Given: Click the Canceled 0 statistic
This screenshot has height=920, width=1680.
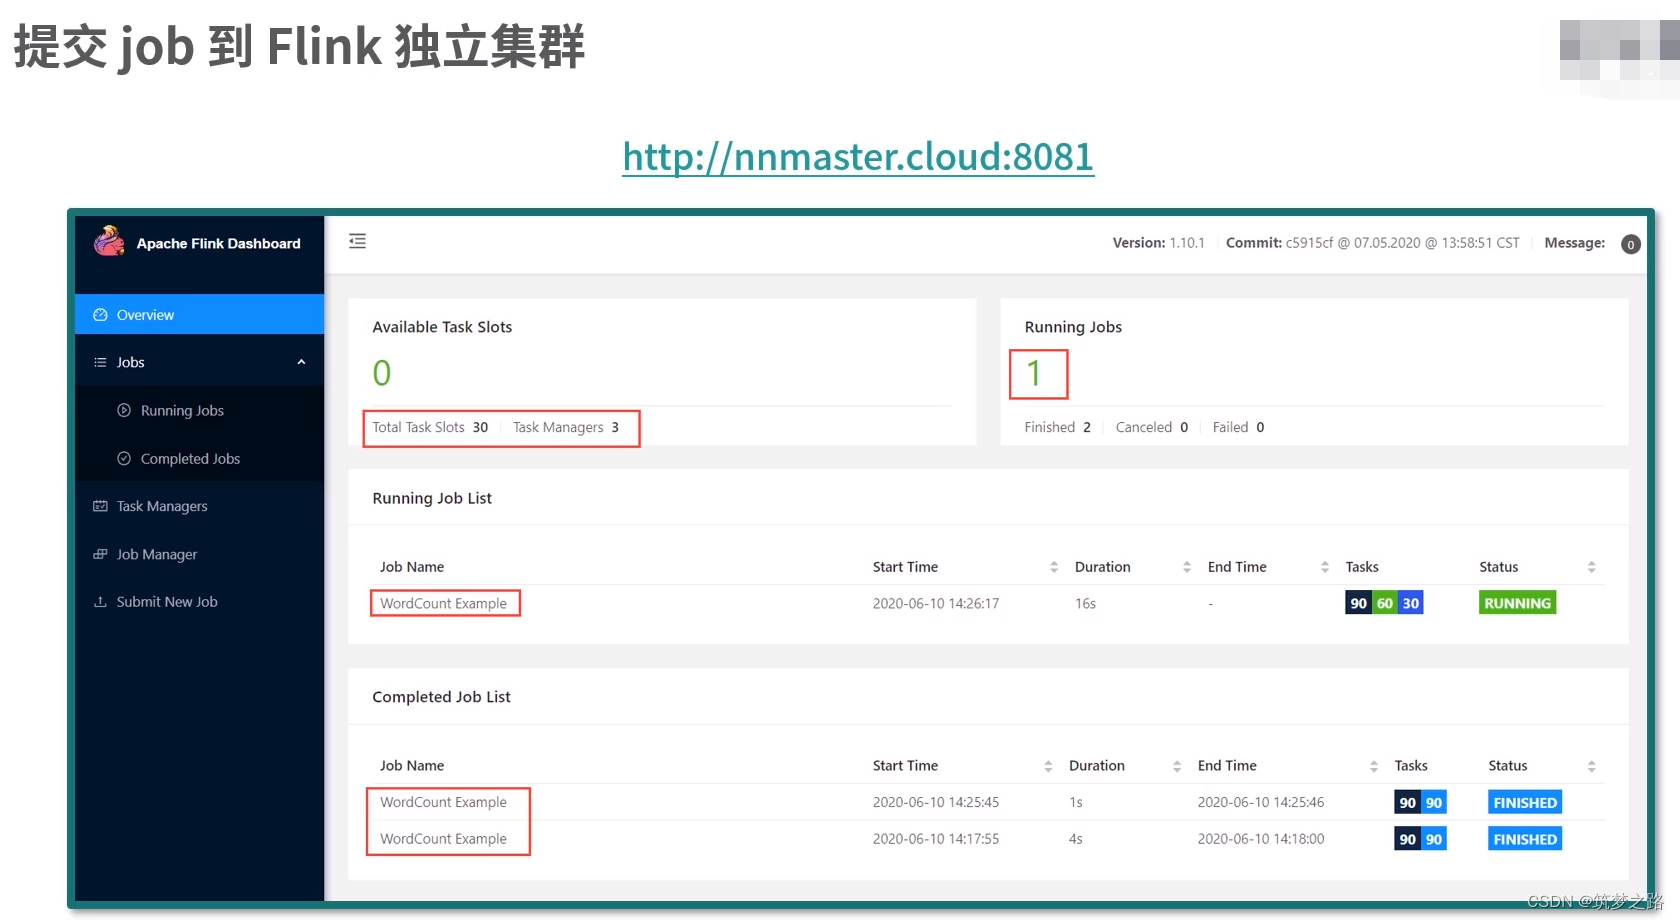Looking at the screenshot, I should (1152, 427).
